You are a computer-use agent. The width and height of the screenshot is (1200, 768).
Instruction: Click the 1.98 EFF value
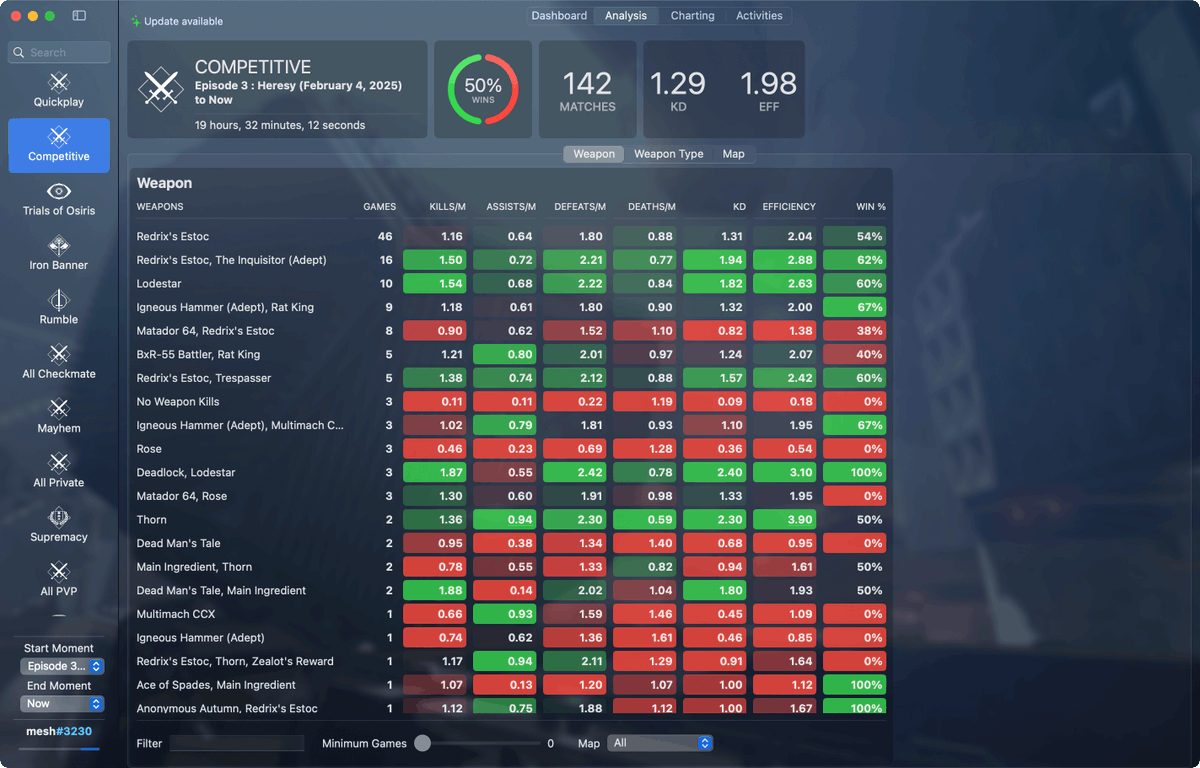[769, 83]
